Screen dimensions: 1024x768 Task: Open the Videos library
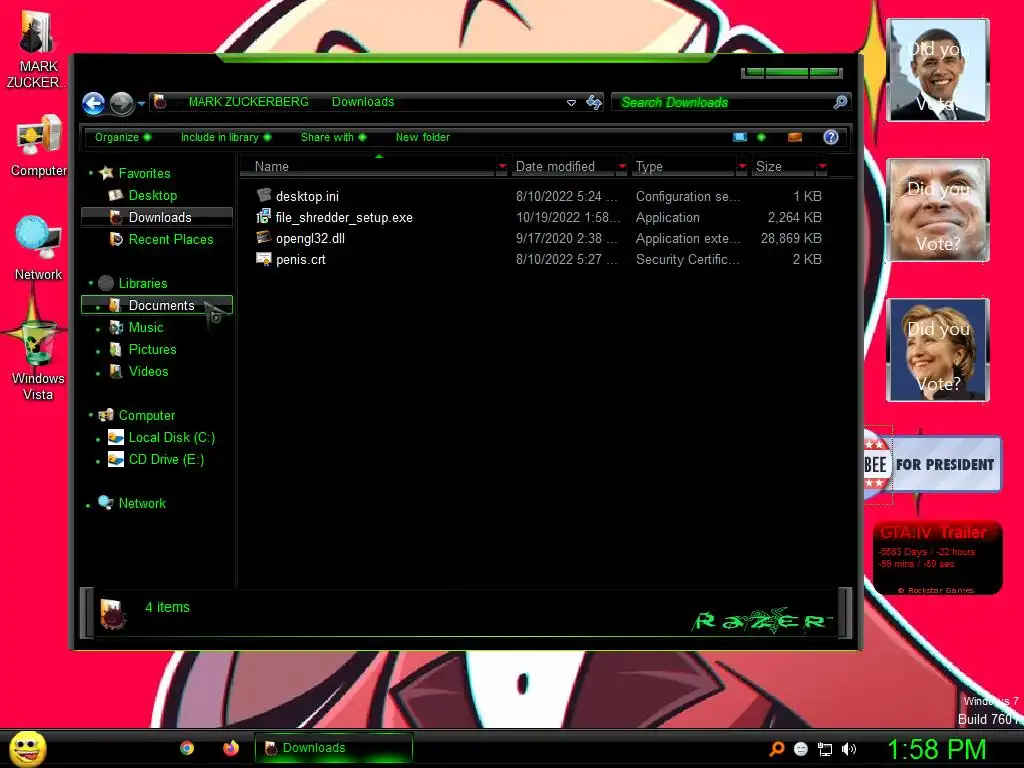(x=148, y=372)
